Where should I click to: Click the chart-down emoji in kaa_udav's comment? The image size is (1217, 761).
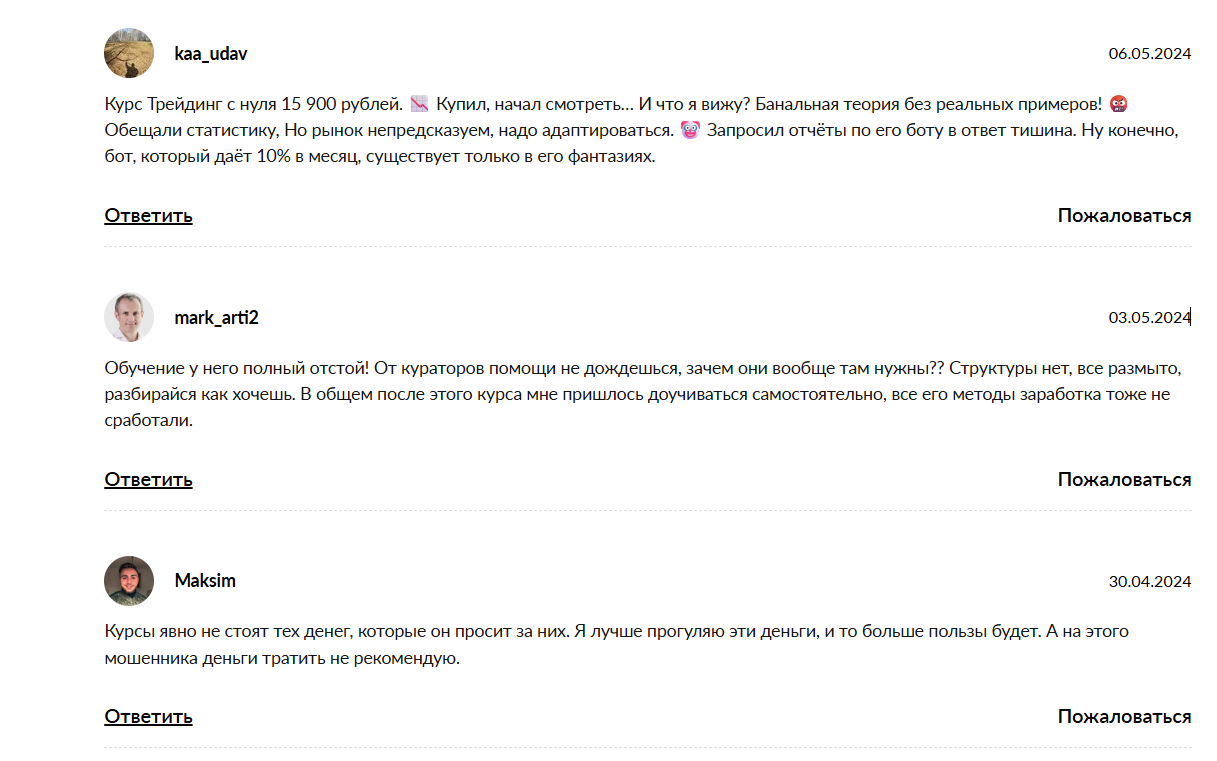(x=419, y=103)
